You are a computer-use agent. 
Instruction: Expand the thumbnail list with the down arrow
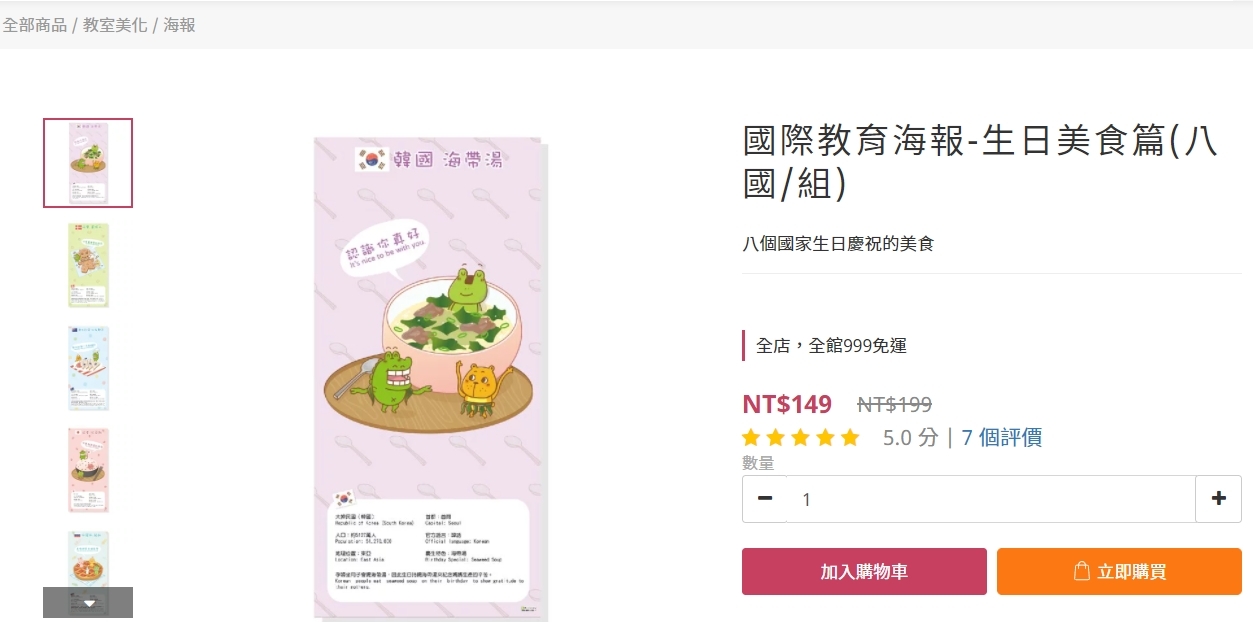click(88, 603)
